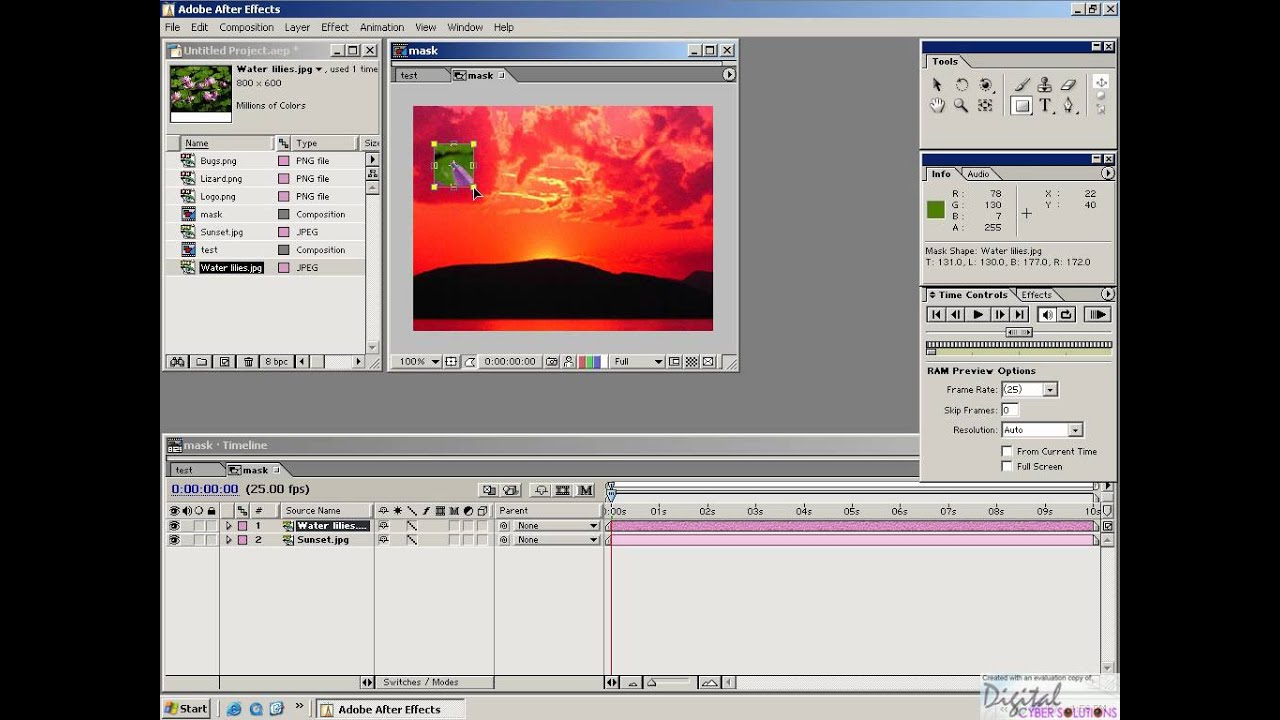
Task: Jump to first frame in Time Controls
Action: point(936,315)
